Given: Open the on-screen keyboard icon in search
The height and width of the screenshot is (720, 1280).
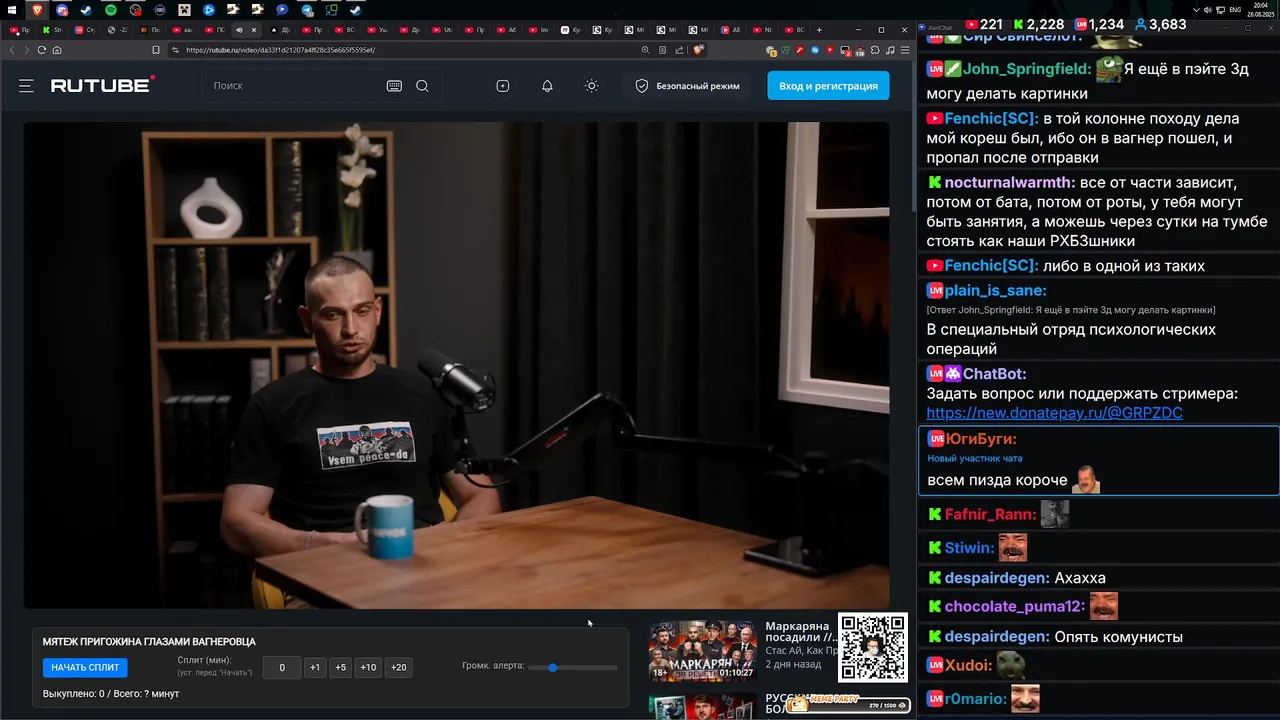Looking at the screenshot, I should pyautogui.click(x=394, y=86).
